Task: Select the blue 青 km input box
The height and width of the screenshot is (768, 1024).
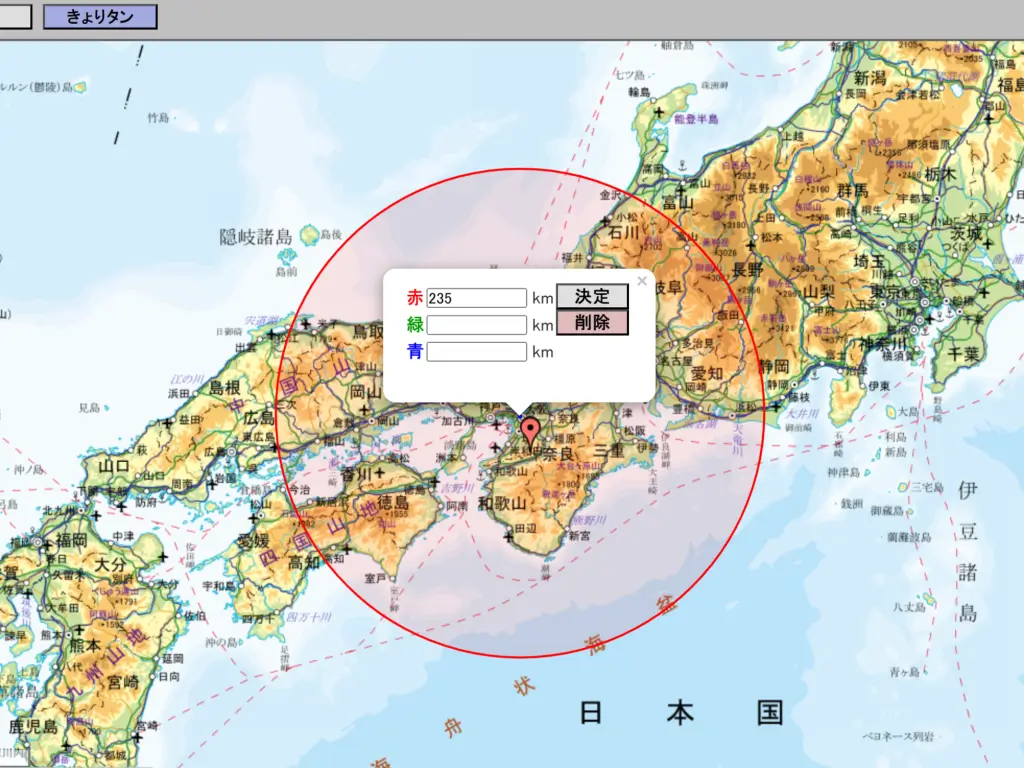Action: pyautogui.click(x=476, y=352)
